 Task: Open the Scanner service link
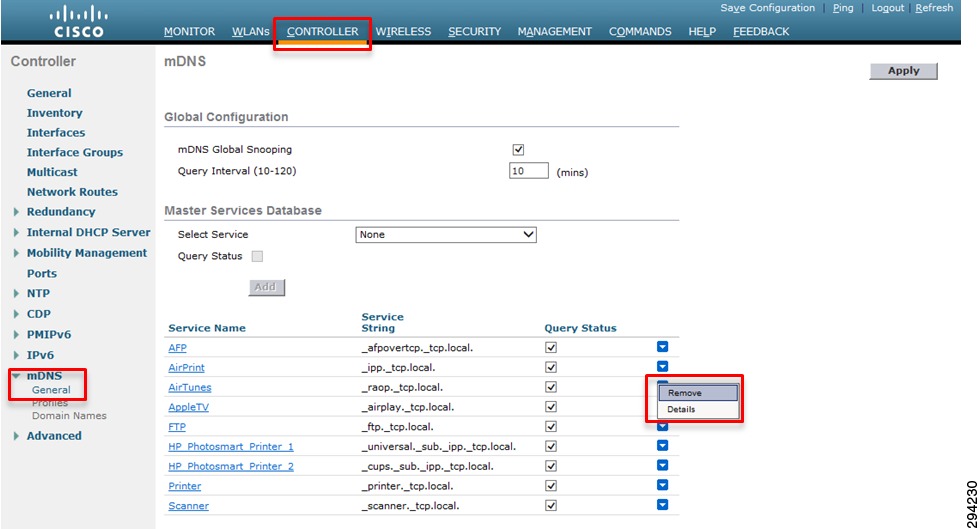[188, 506]
